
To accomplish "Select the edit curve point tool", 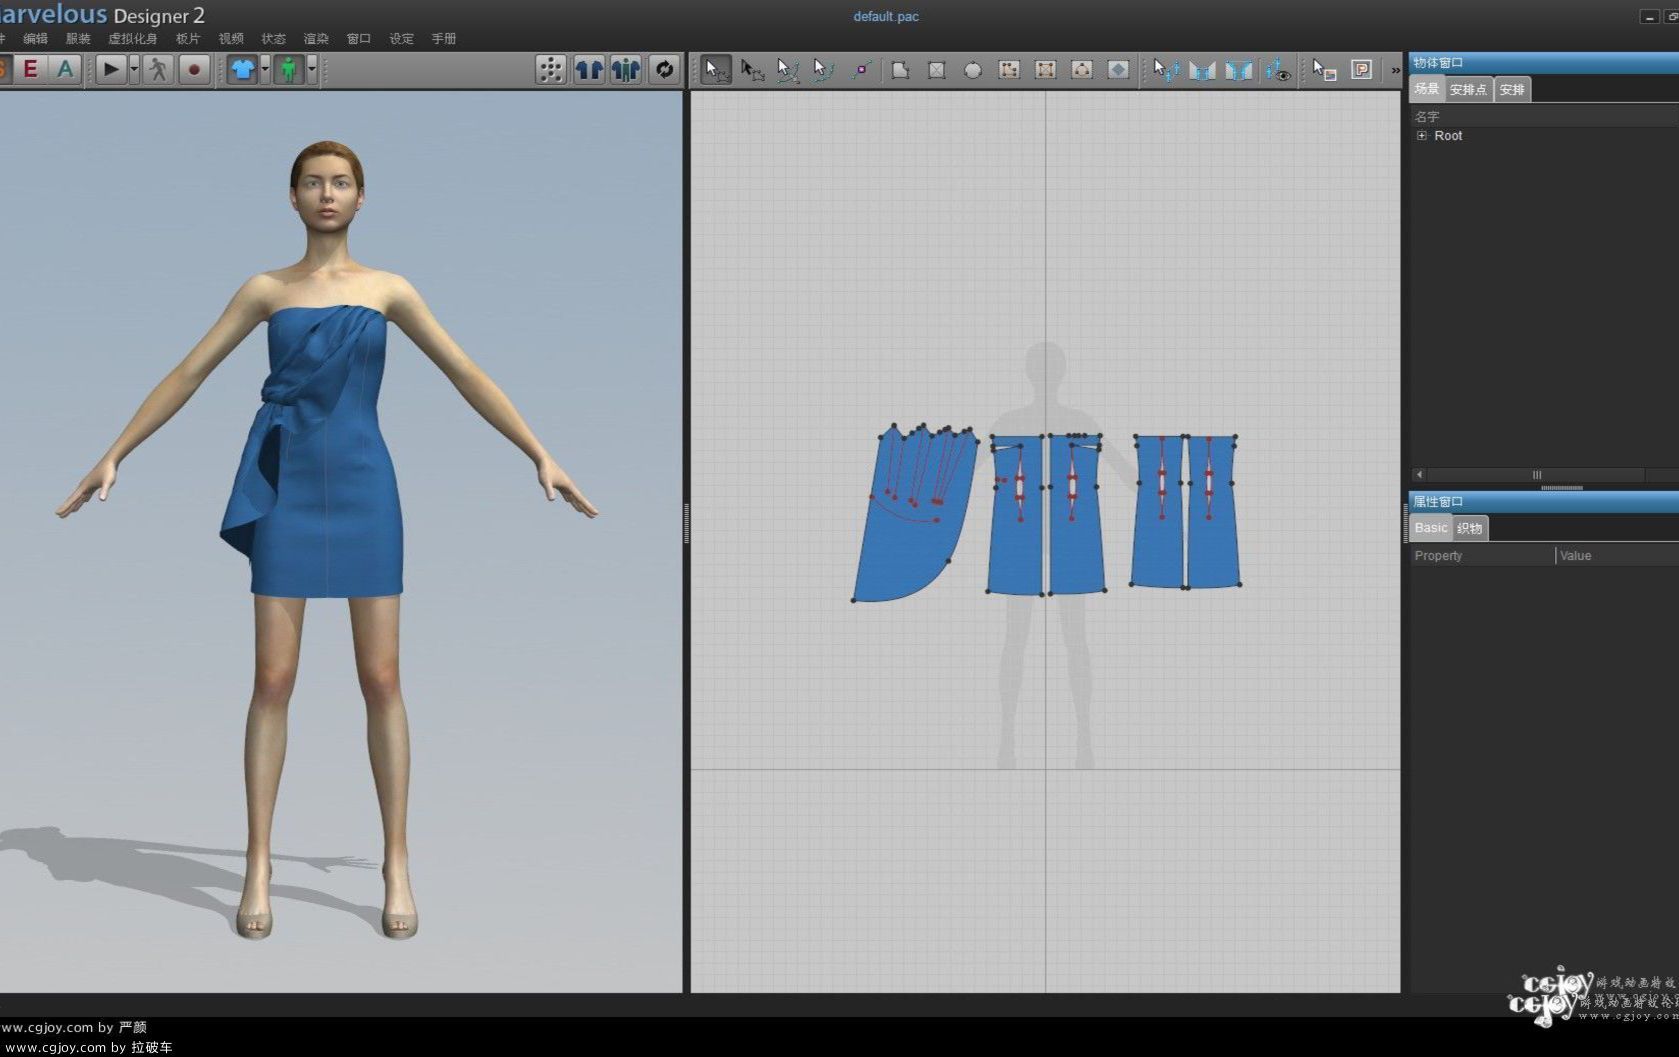I will click(824, 69).
